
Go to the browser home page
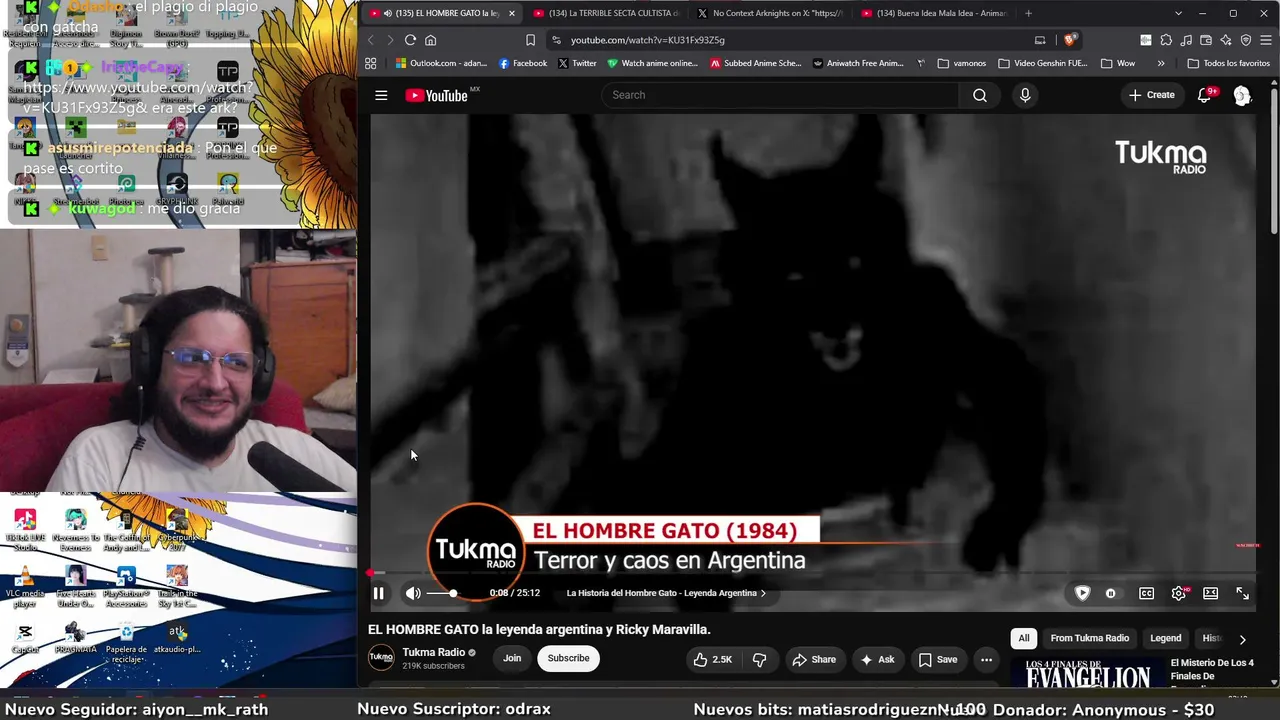point(431,40)
